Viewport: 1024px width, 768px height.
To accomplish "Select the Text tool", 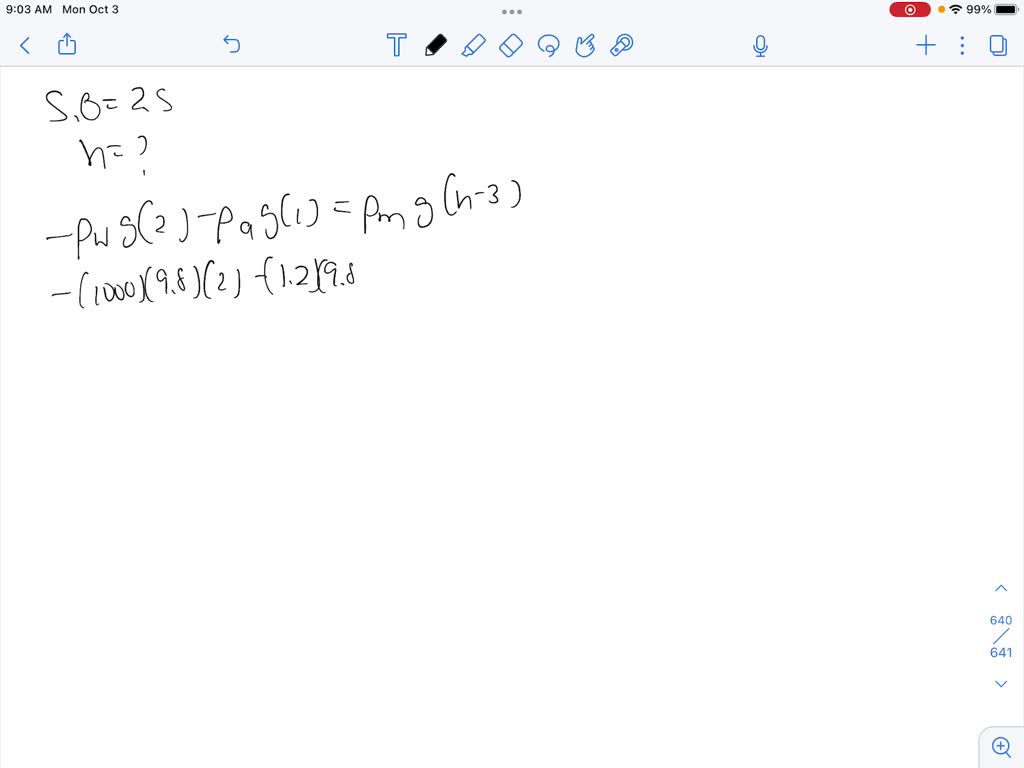I will 396,45.
